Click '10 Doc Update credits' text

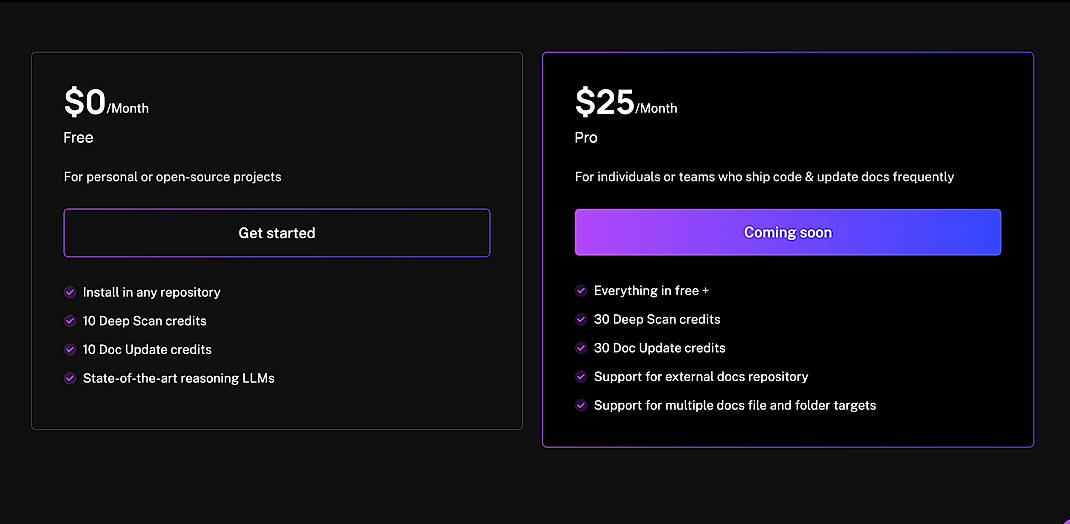[147, 349]
